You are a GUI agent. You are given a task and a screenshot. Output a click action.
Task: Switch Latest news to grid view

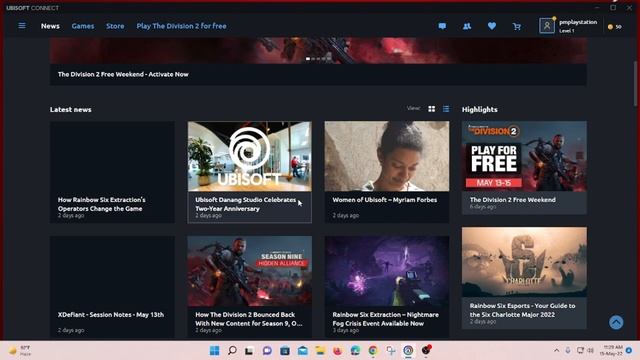click(x=431, y=109)
